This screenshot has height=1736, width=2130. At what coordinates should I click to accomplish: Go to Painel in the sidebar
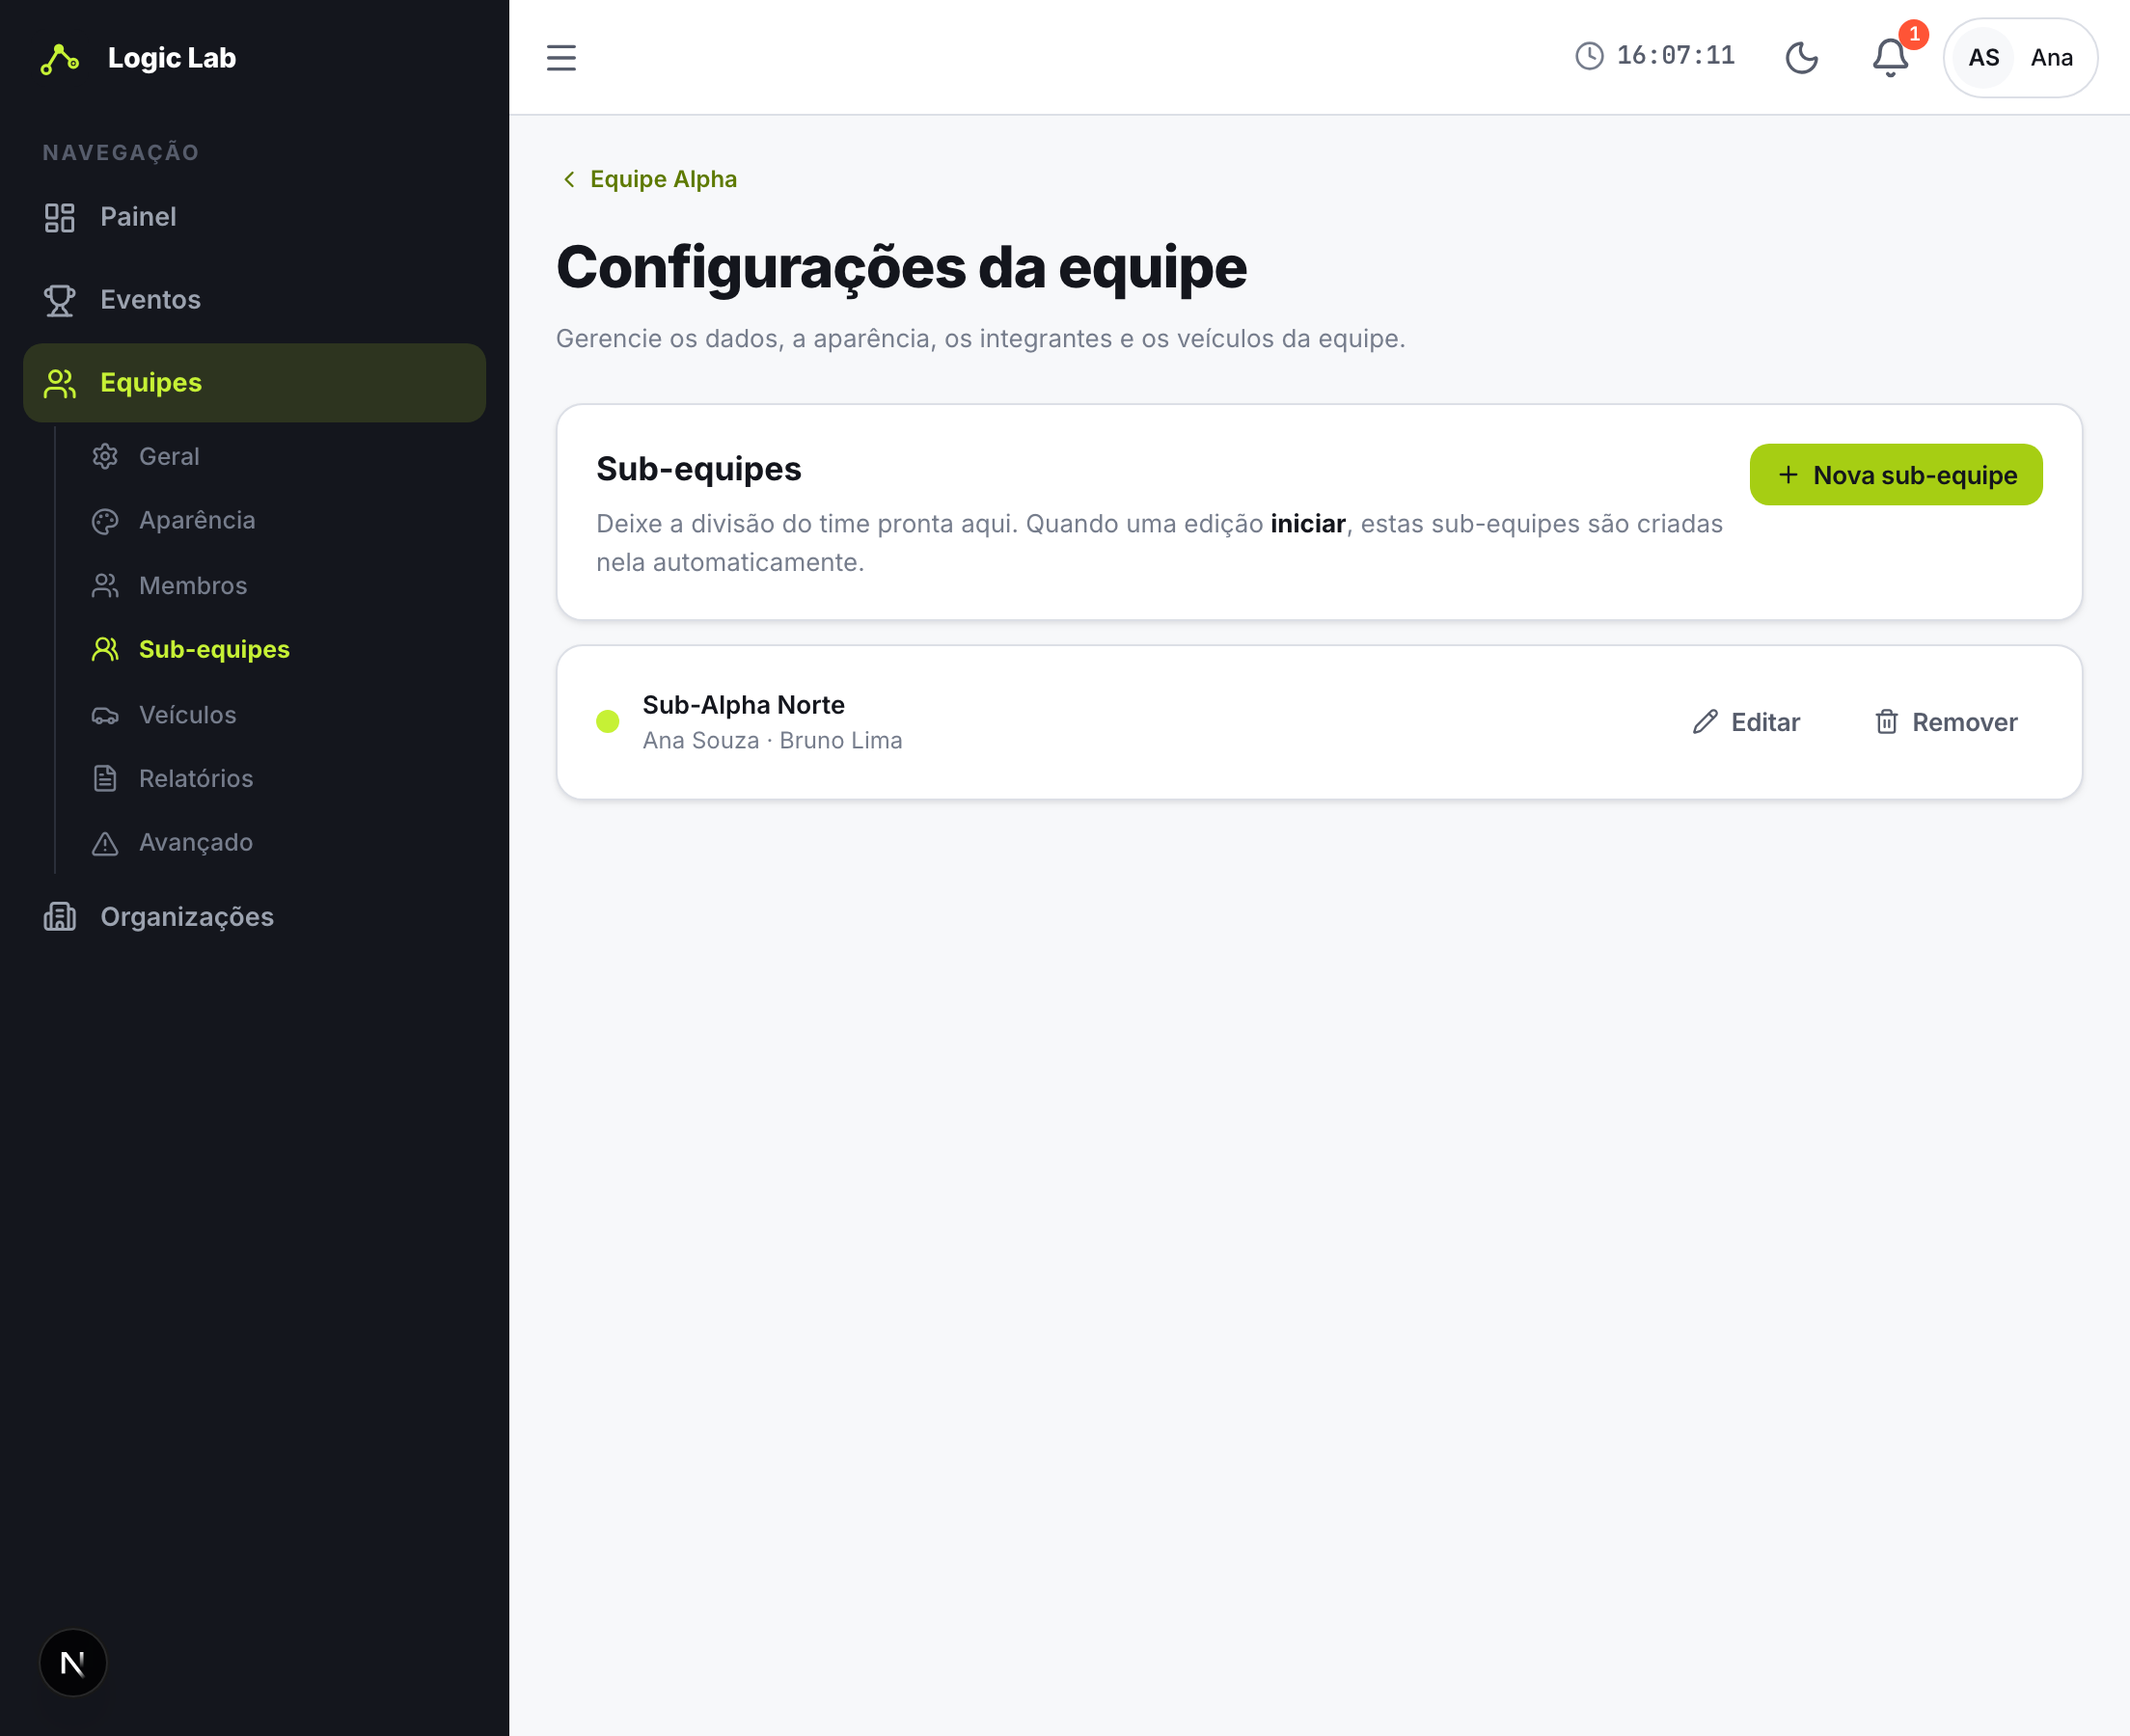pyautogui.click(x=254, y=217)
